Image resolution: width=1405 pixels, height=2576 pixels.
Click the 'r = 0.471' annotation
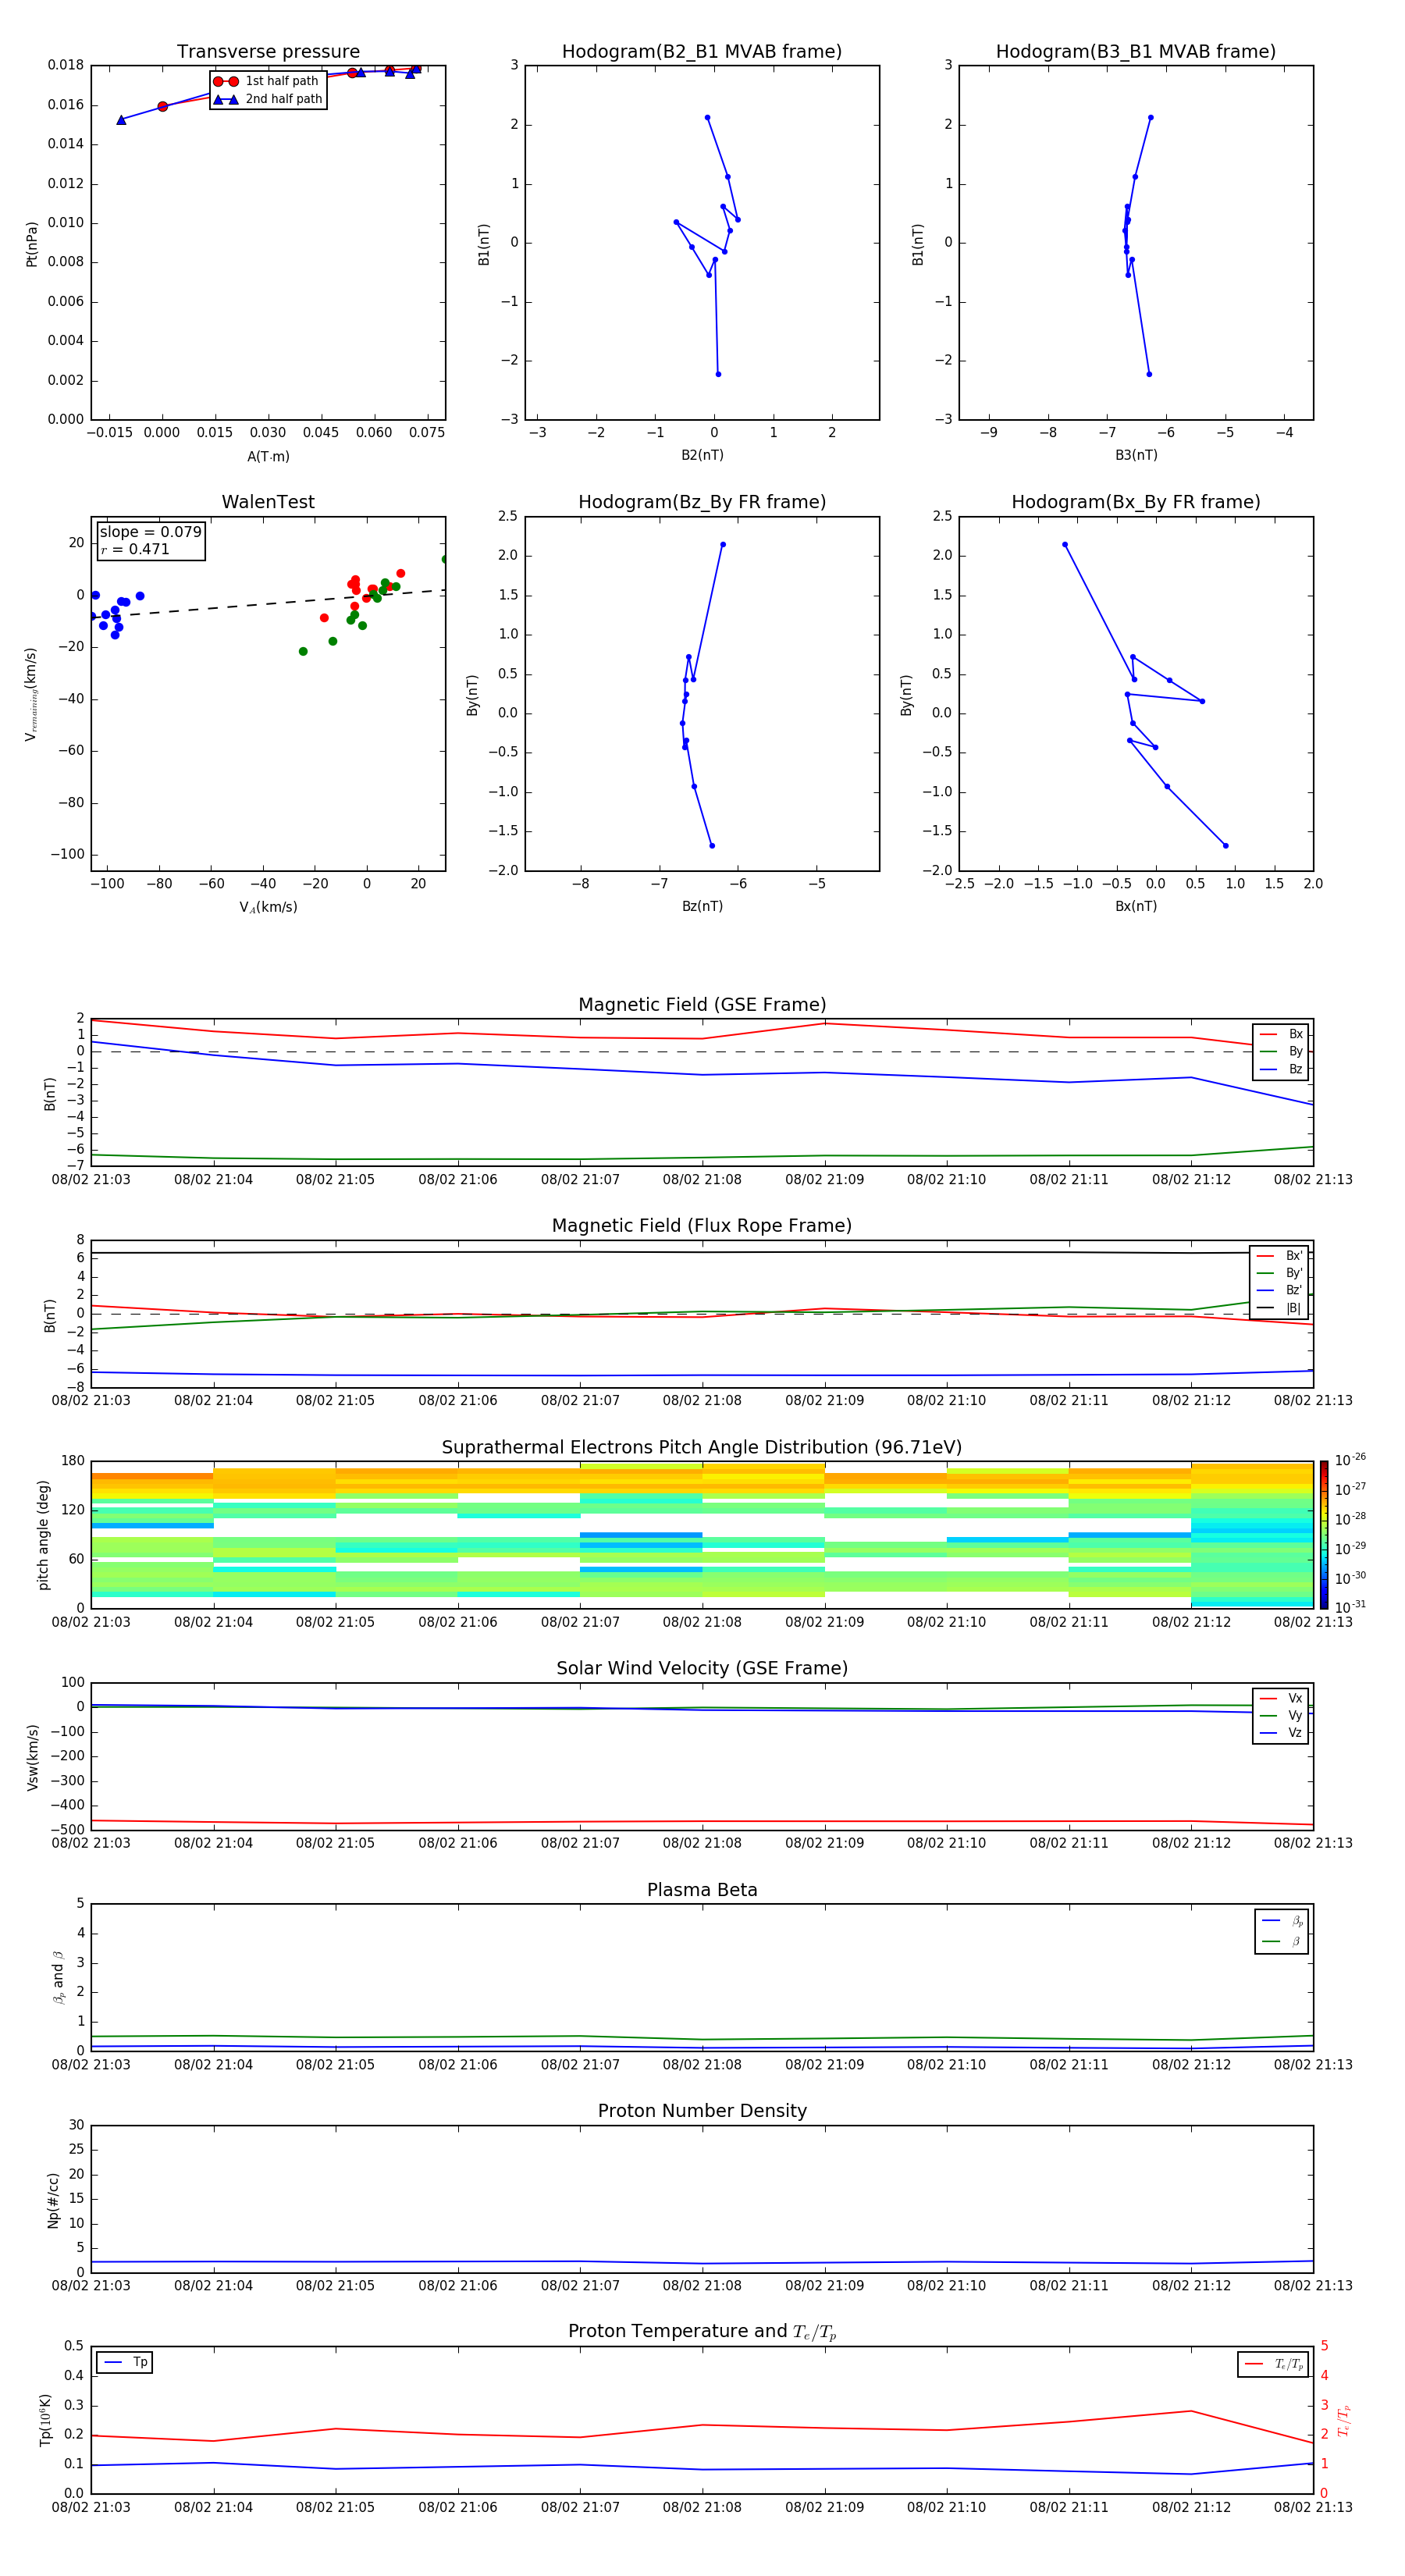pos(135,549)
